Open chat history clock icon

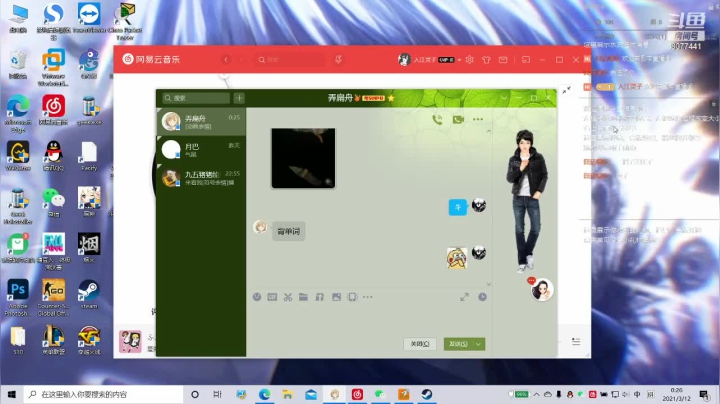(x=482, y=297)
